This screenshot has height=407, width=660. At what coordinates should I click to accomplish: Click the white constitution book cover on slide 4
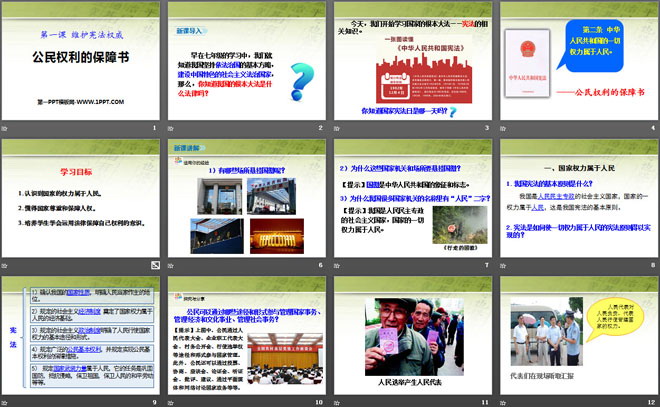tap(528, 61)
